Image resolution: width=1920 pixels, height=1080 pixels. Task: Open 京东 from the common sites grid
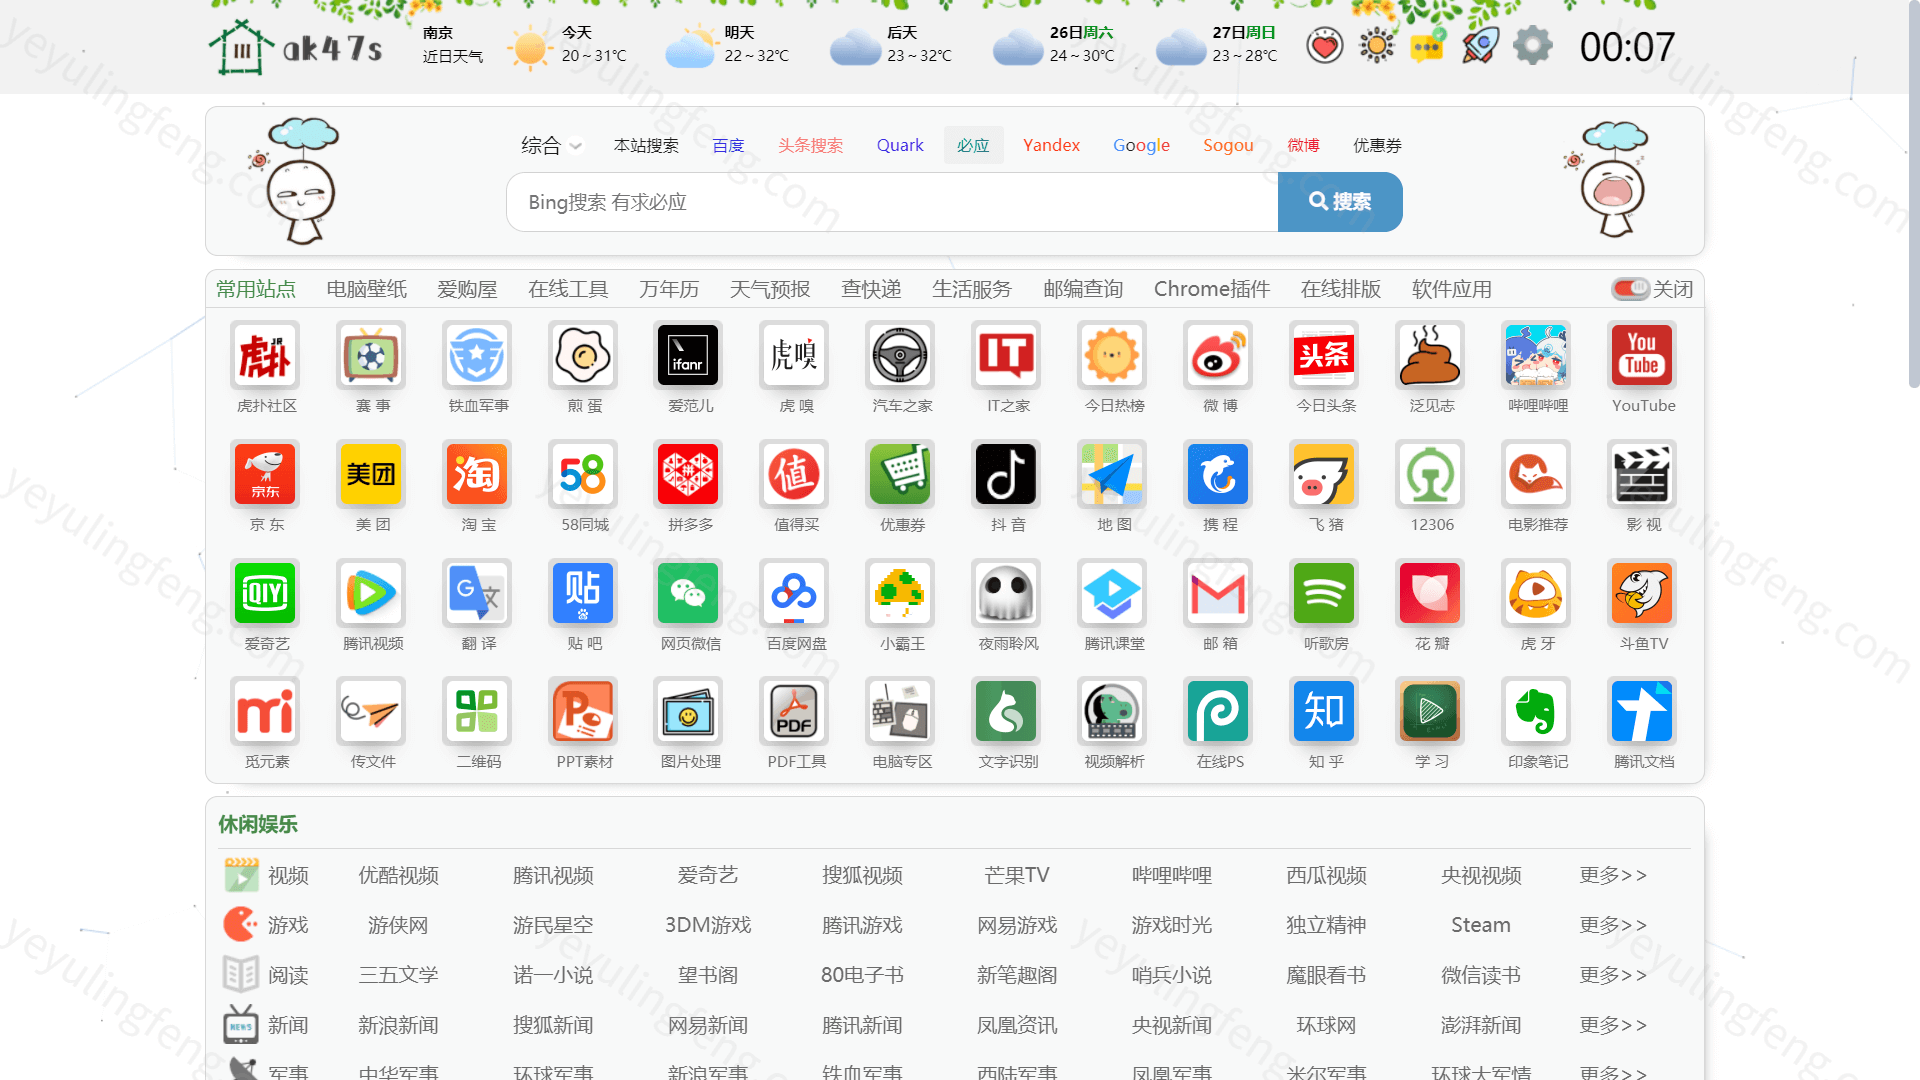[x=265, y=474]
